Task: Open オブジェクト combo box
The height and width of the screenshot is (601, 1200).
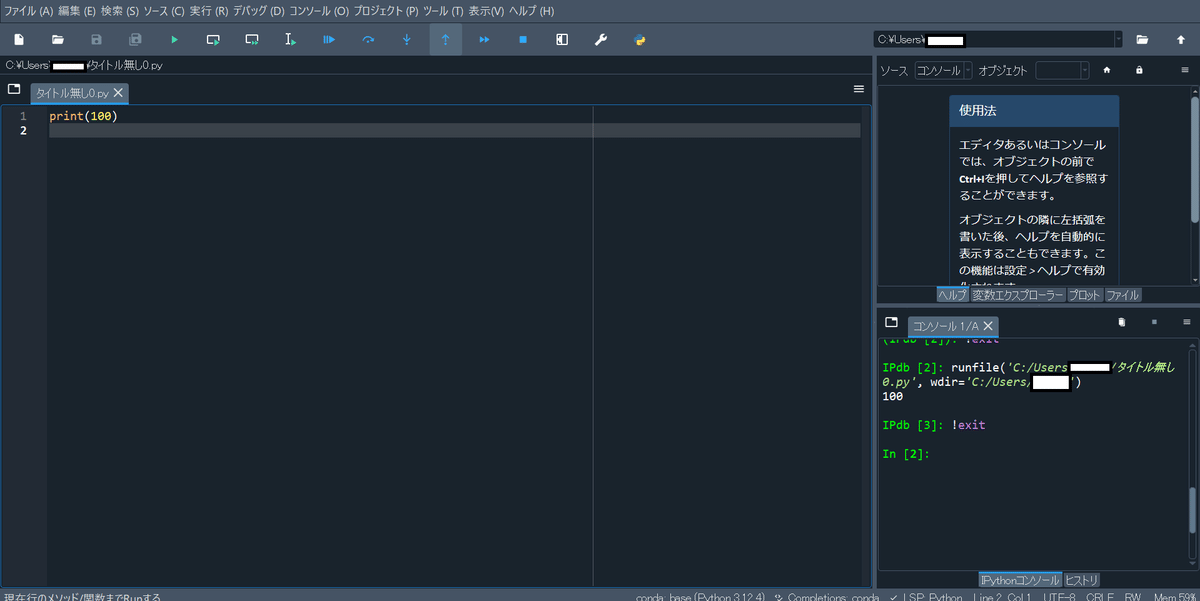Action: (1062, 71)
